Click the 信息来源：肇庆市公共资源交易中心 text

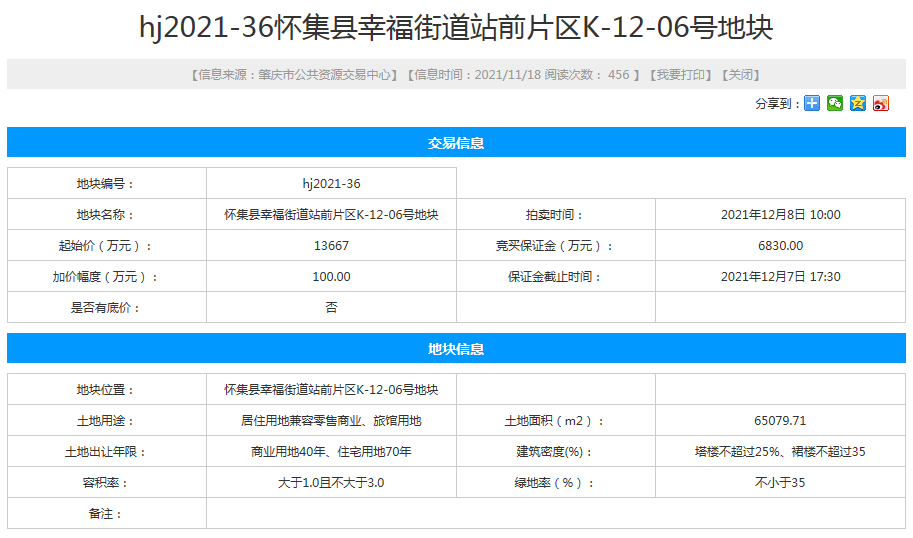tap(294, 75)
